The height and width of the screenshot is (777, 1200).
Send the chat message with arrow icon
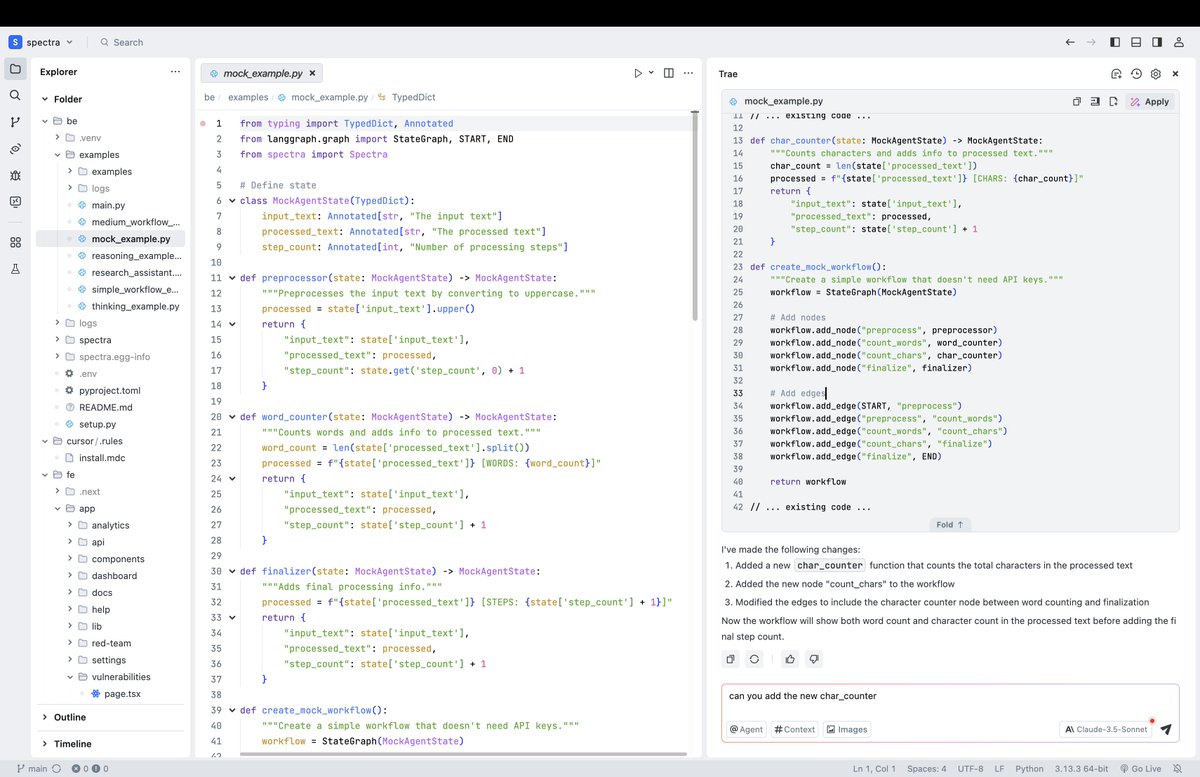[1165, 729]
